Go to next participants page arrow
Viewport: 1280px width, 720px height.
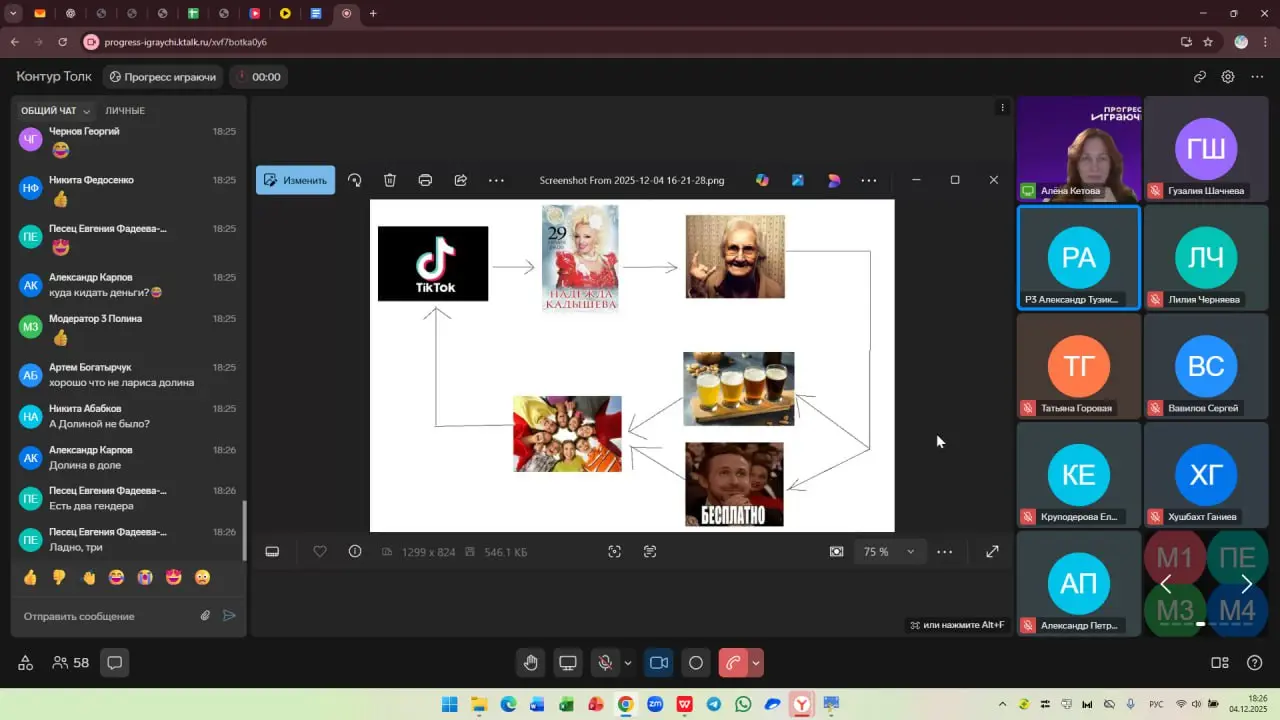tap(1246, 584)
